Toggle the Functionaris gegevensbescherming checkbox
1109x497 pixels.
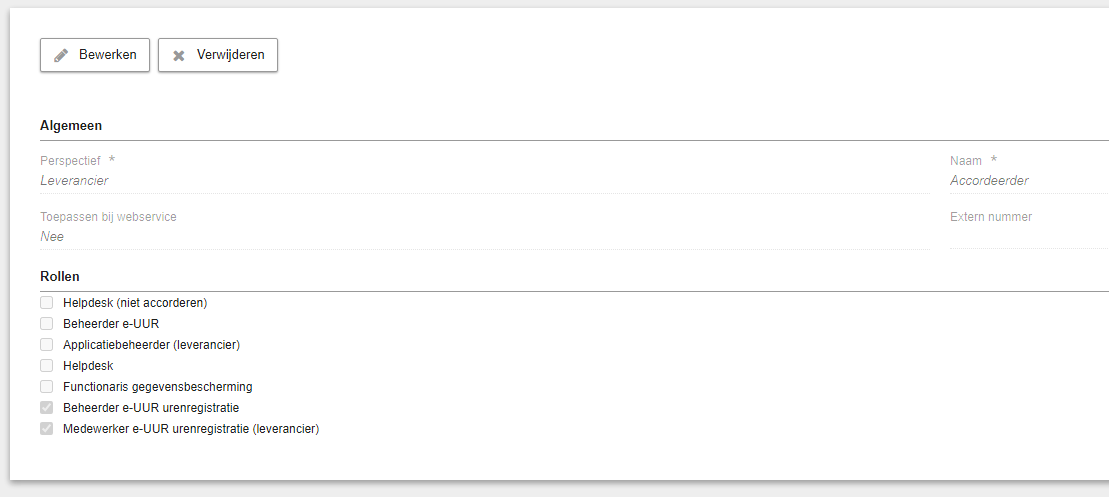(x=47, y=387)
